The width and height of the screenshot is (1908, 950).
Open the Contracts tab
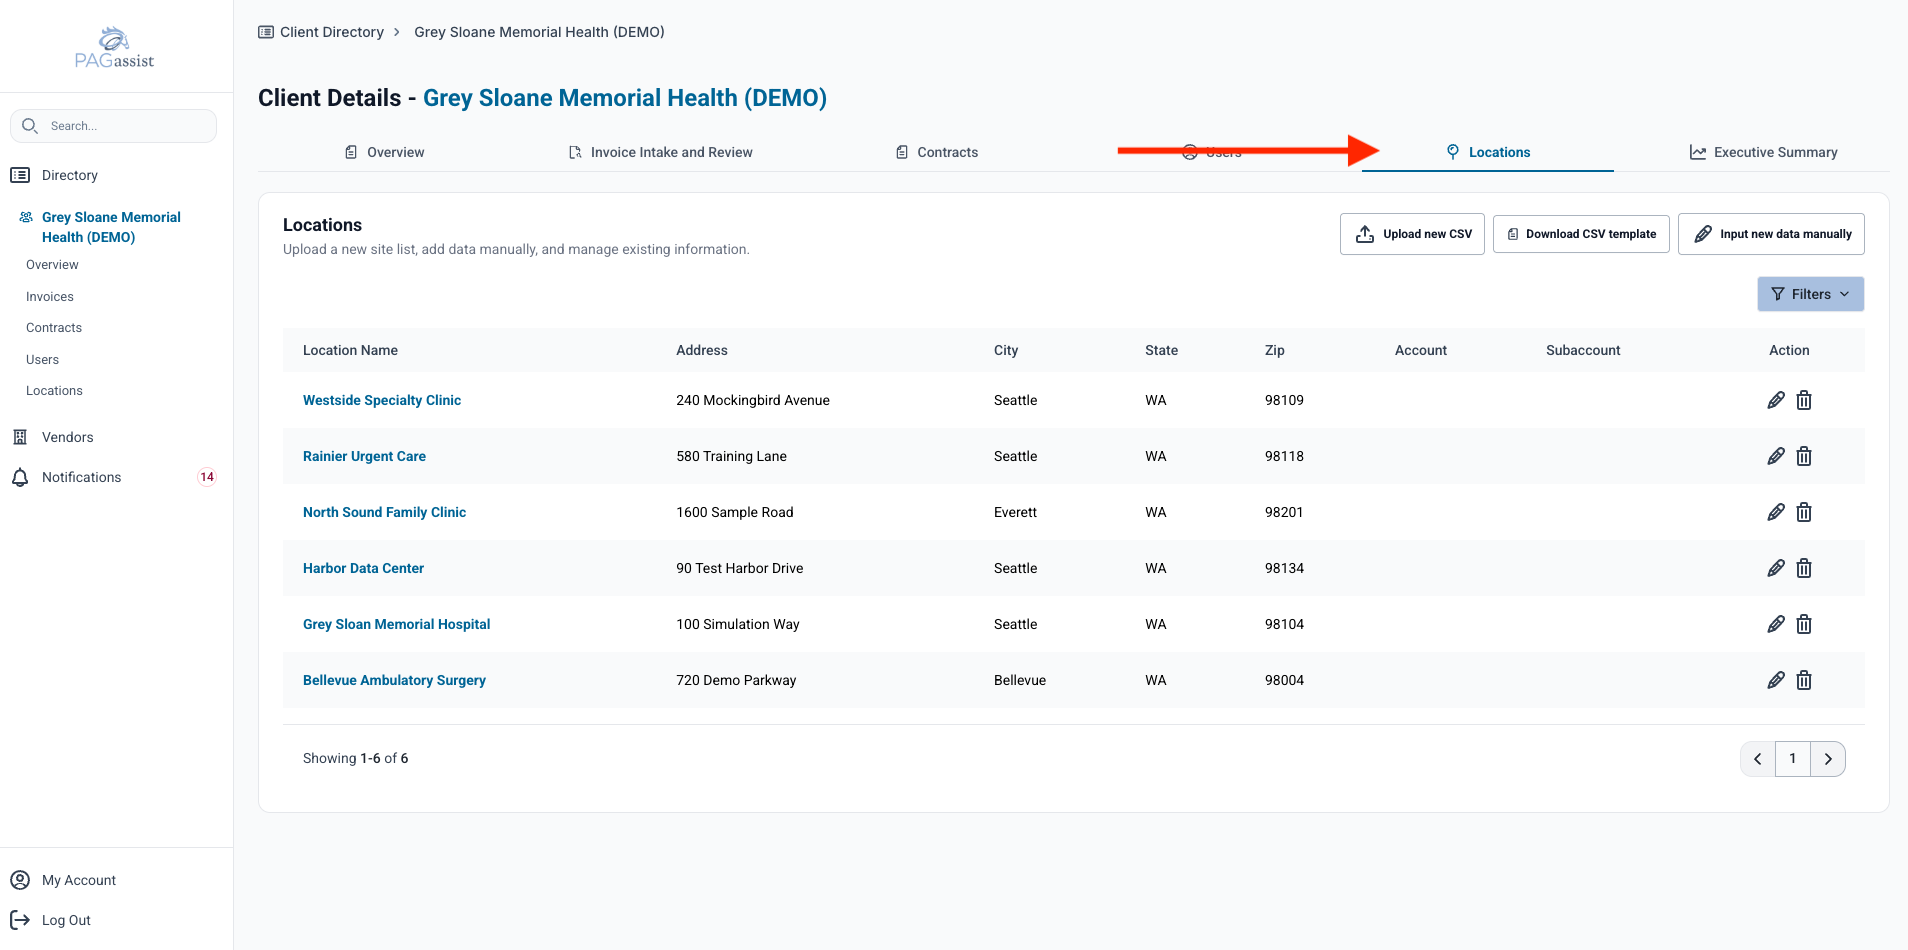pos(937,152)
